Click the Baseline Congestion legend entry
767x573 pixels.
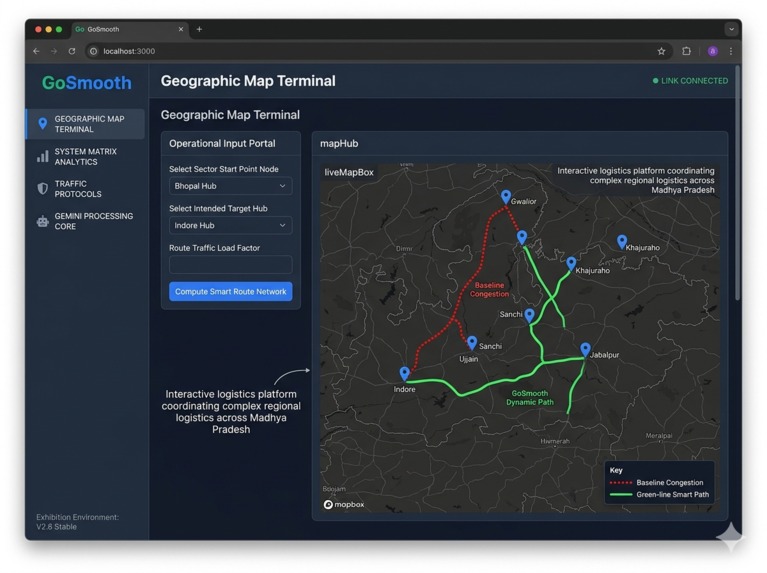click(x=657, y=482)
